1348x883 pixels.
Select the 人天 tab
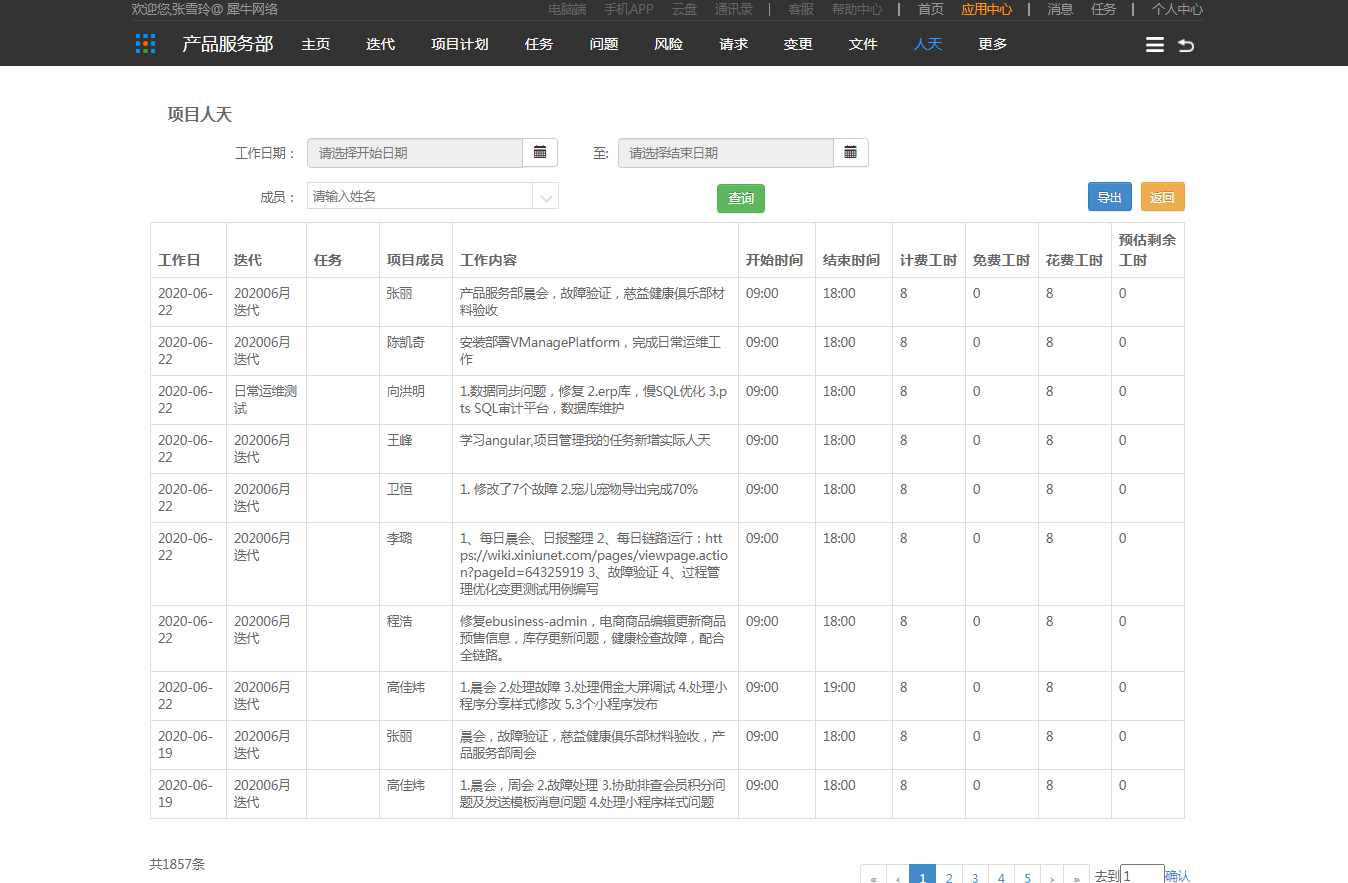pyautogui.click(x=928, y=44)
